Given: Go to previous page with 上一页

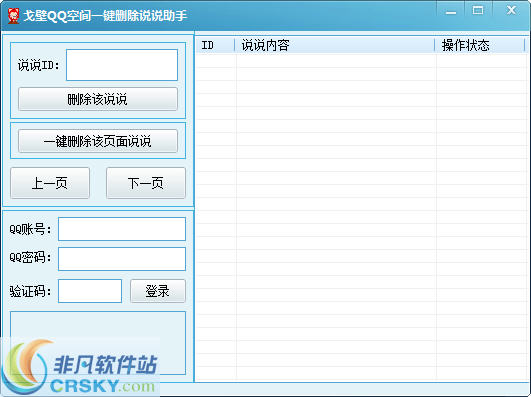Looking at the screenshot, I should pos(50,183).
